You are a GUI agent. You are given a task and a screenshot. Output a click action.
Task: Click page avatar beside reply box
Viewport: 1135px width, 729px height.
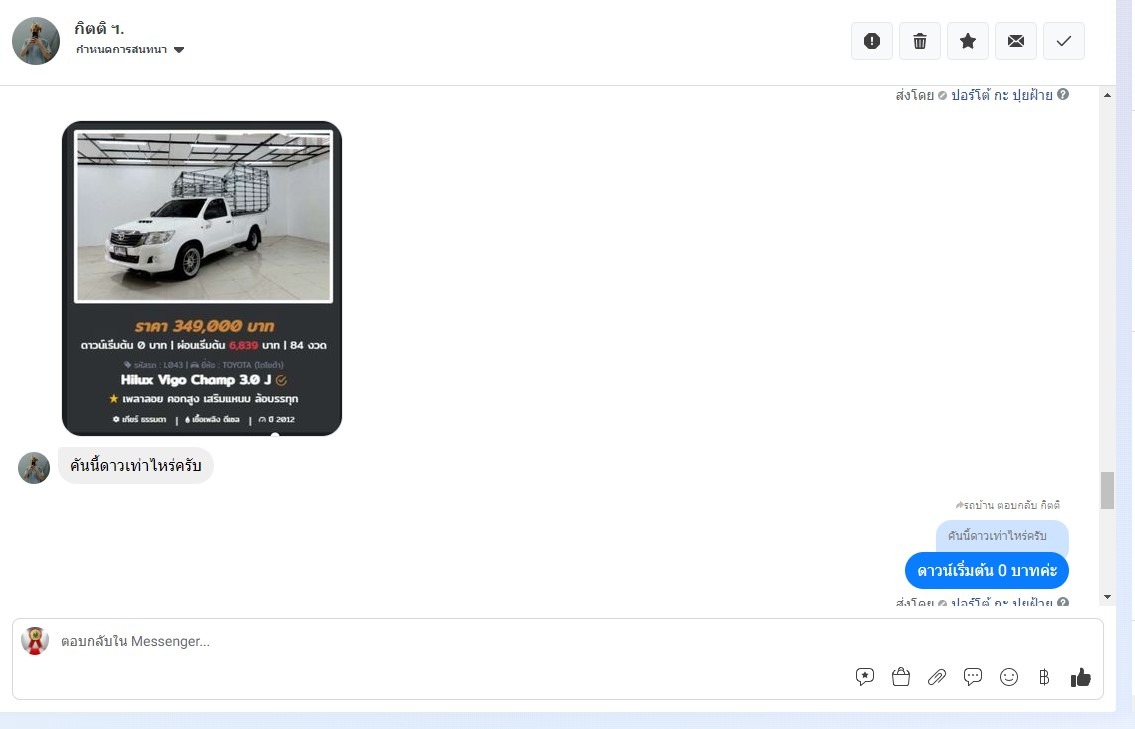pos(35,641)
